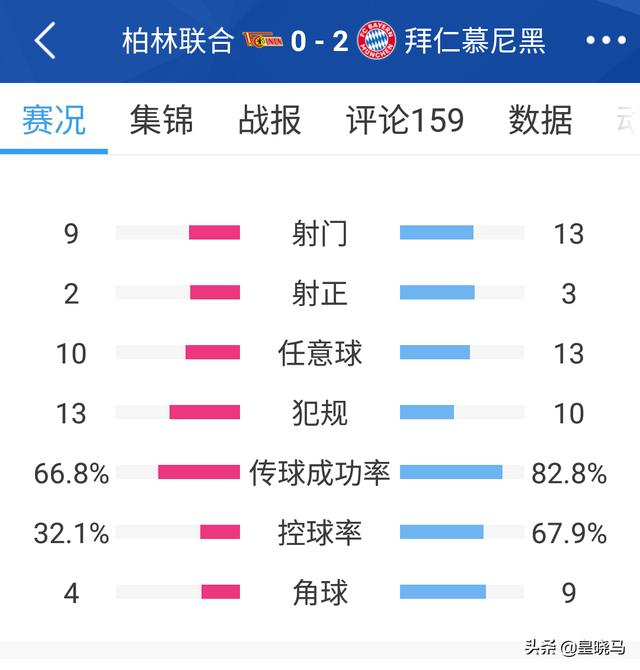
Task: Tap the pink 犯规 fouls bar
Action: (205, 412)
